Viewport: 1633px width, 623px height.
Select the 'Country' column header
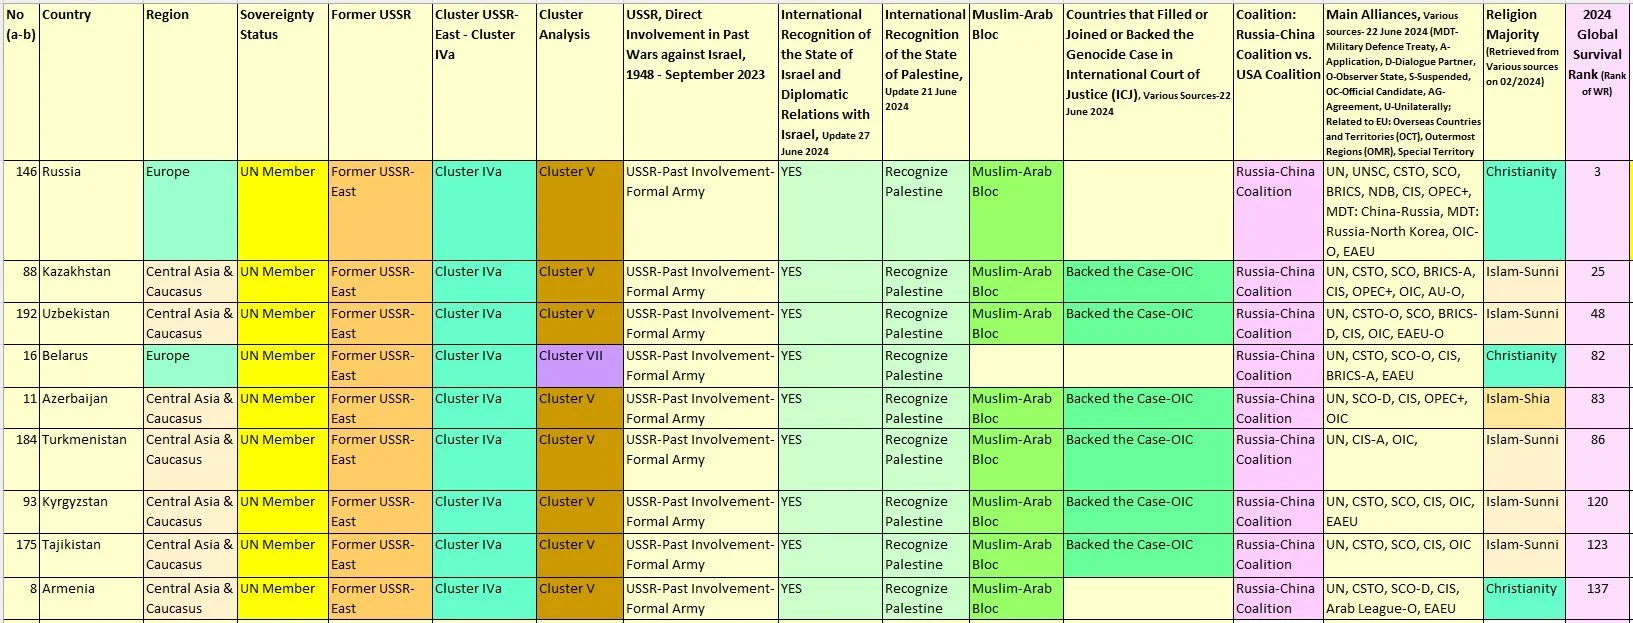pos(91,81)
